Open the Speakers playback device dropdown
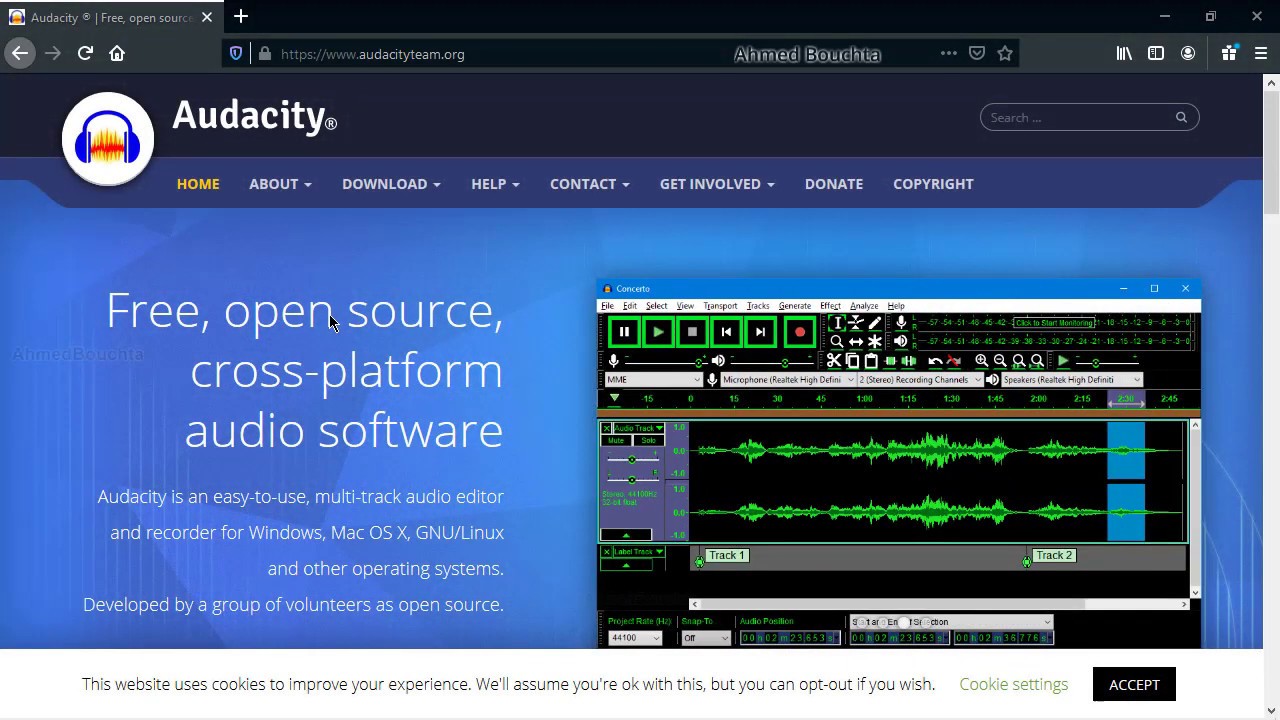The width and height of the screenshot is (1280, 720). (1071, 380)
